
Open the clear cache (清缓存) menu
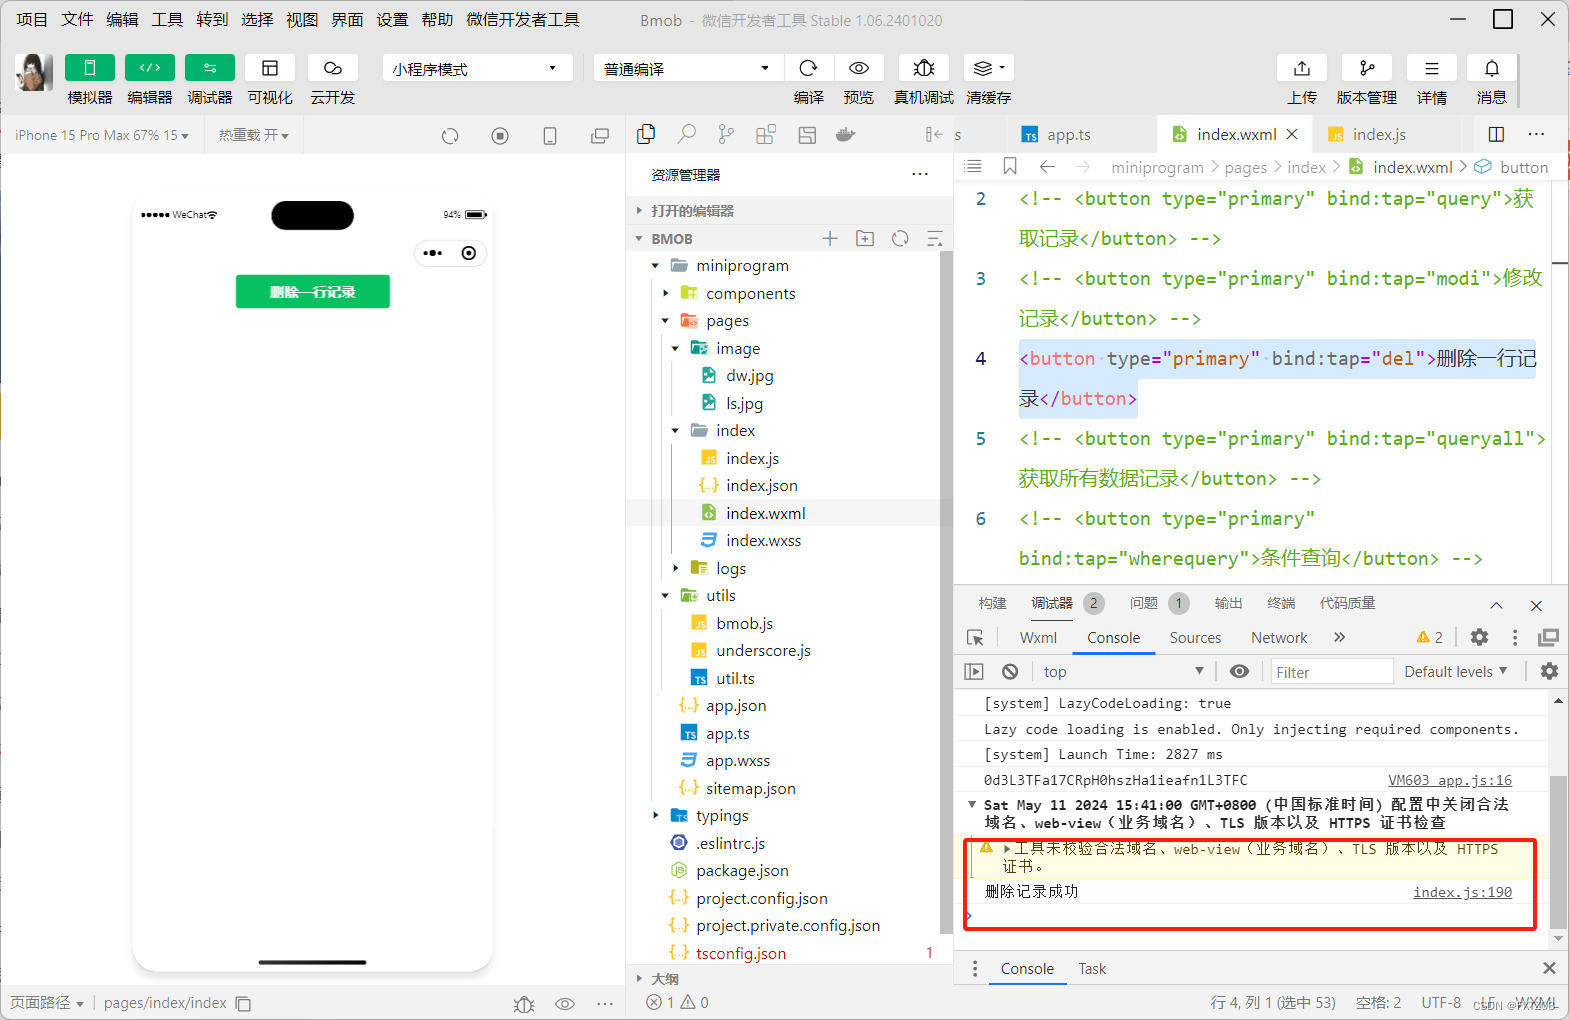(x=989, y=68)
